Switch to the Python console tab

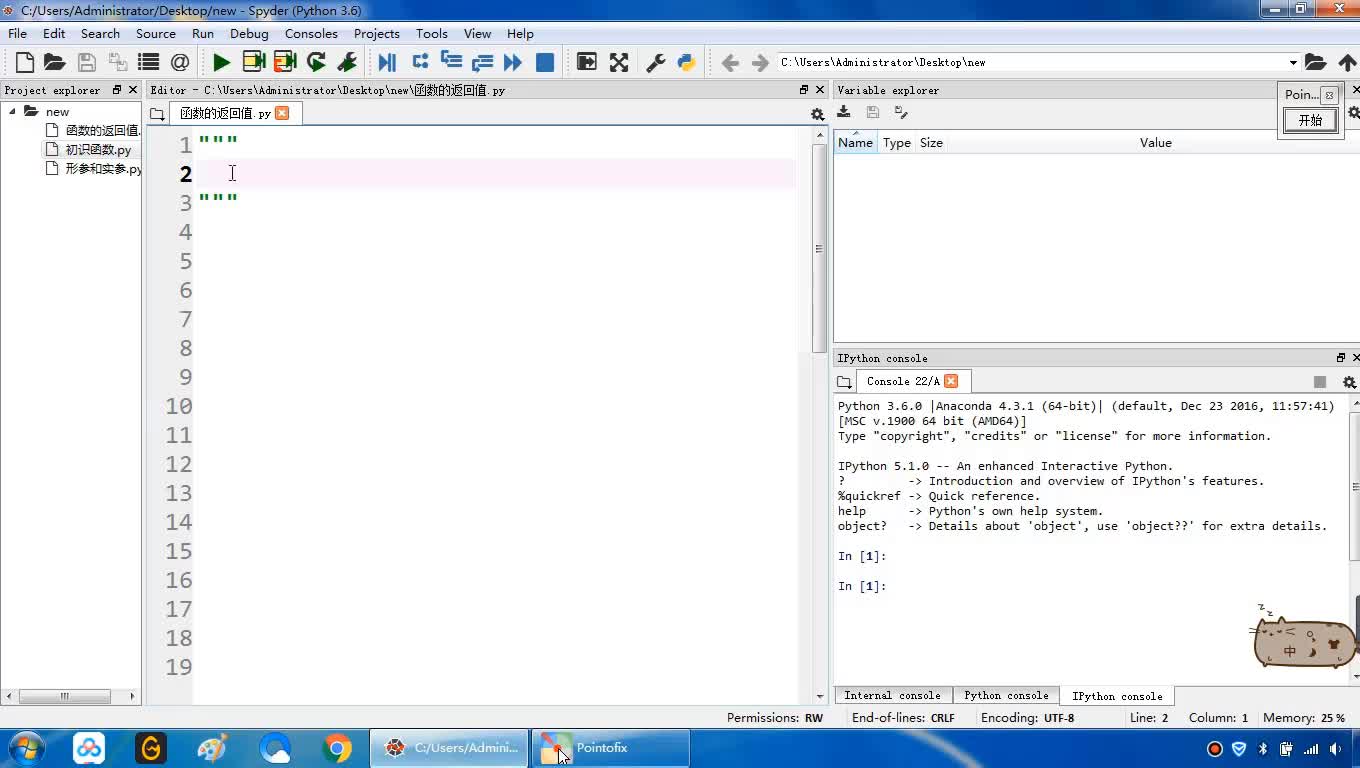click(1006, 695)
